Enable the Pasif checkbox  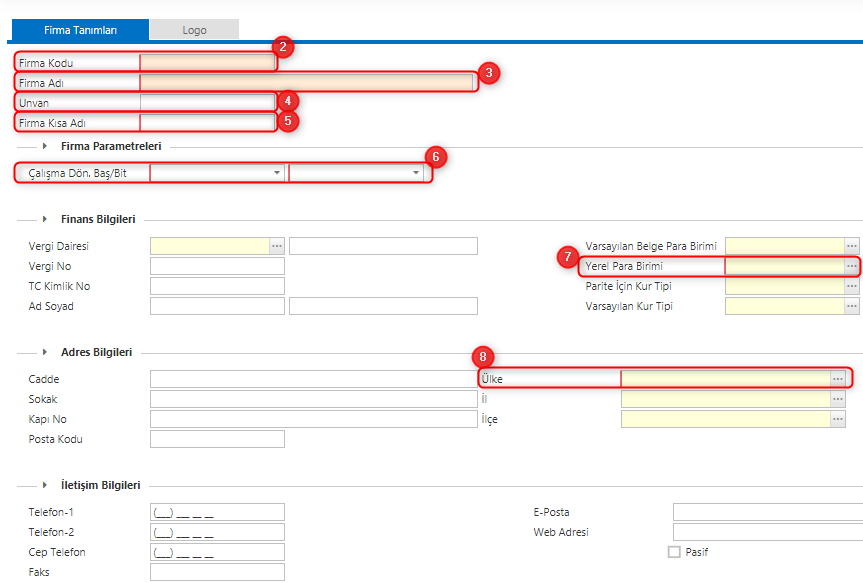[x=673, y=551]
